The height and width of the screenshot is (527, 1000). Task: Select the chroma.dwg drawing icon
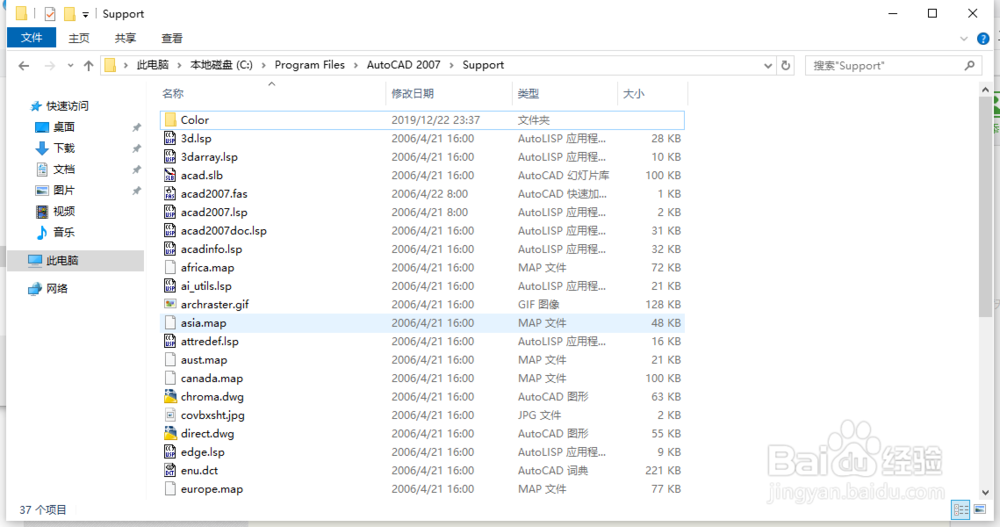click(x=170, y=397)
